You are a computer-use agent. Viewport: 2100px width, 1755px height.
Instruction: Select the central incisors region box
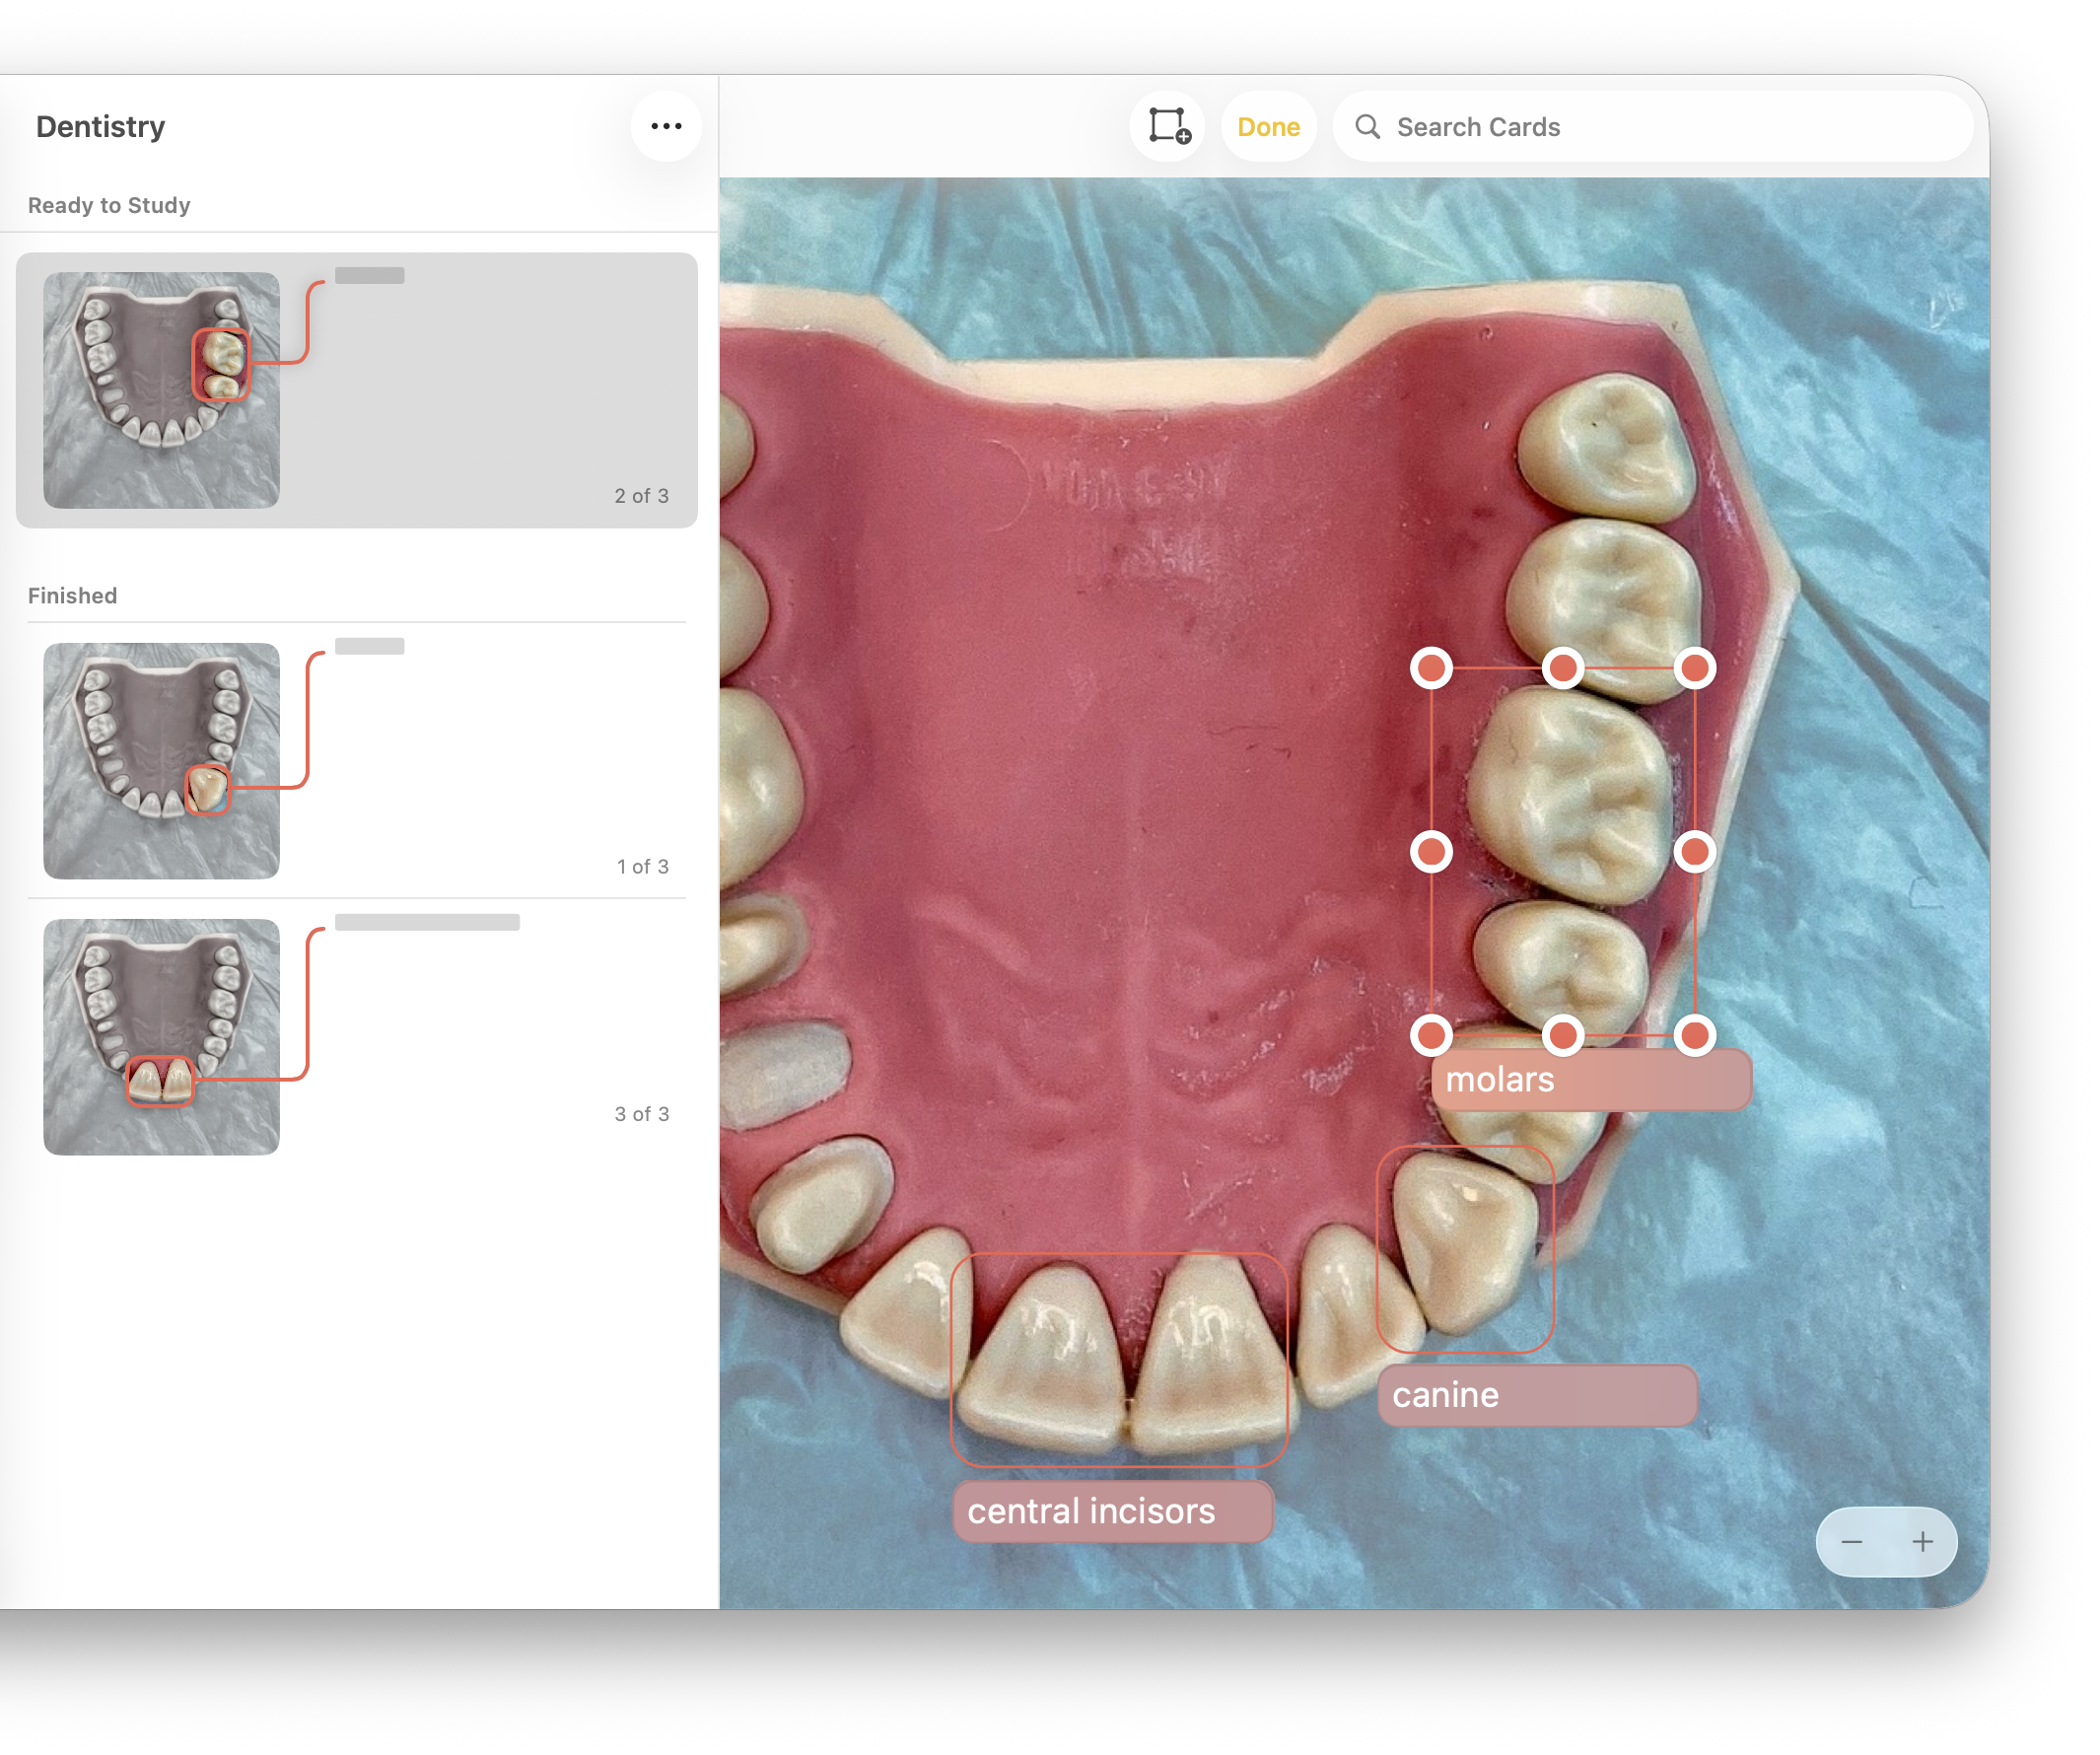tap(1119, 1360)
